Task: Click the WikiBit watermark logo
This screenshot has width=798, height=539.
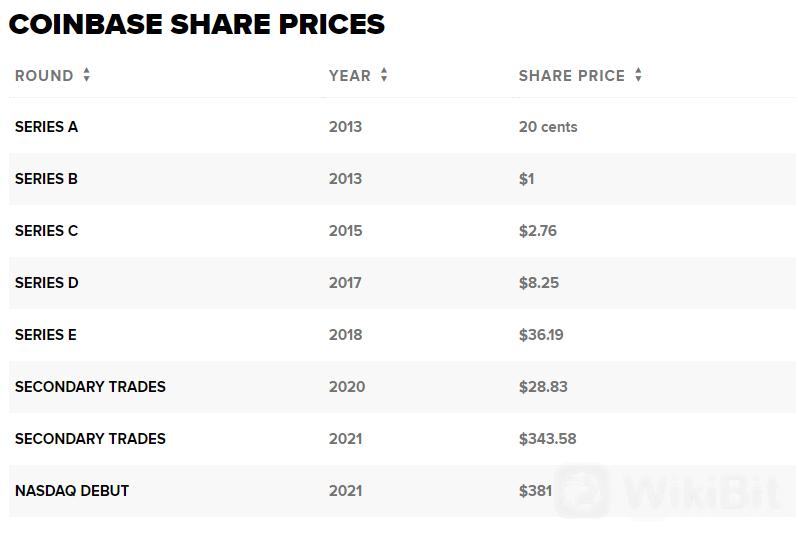Action: coord(669,492)
